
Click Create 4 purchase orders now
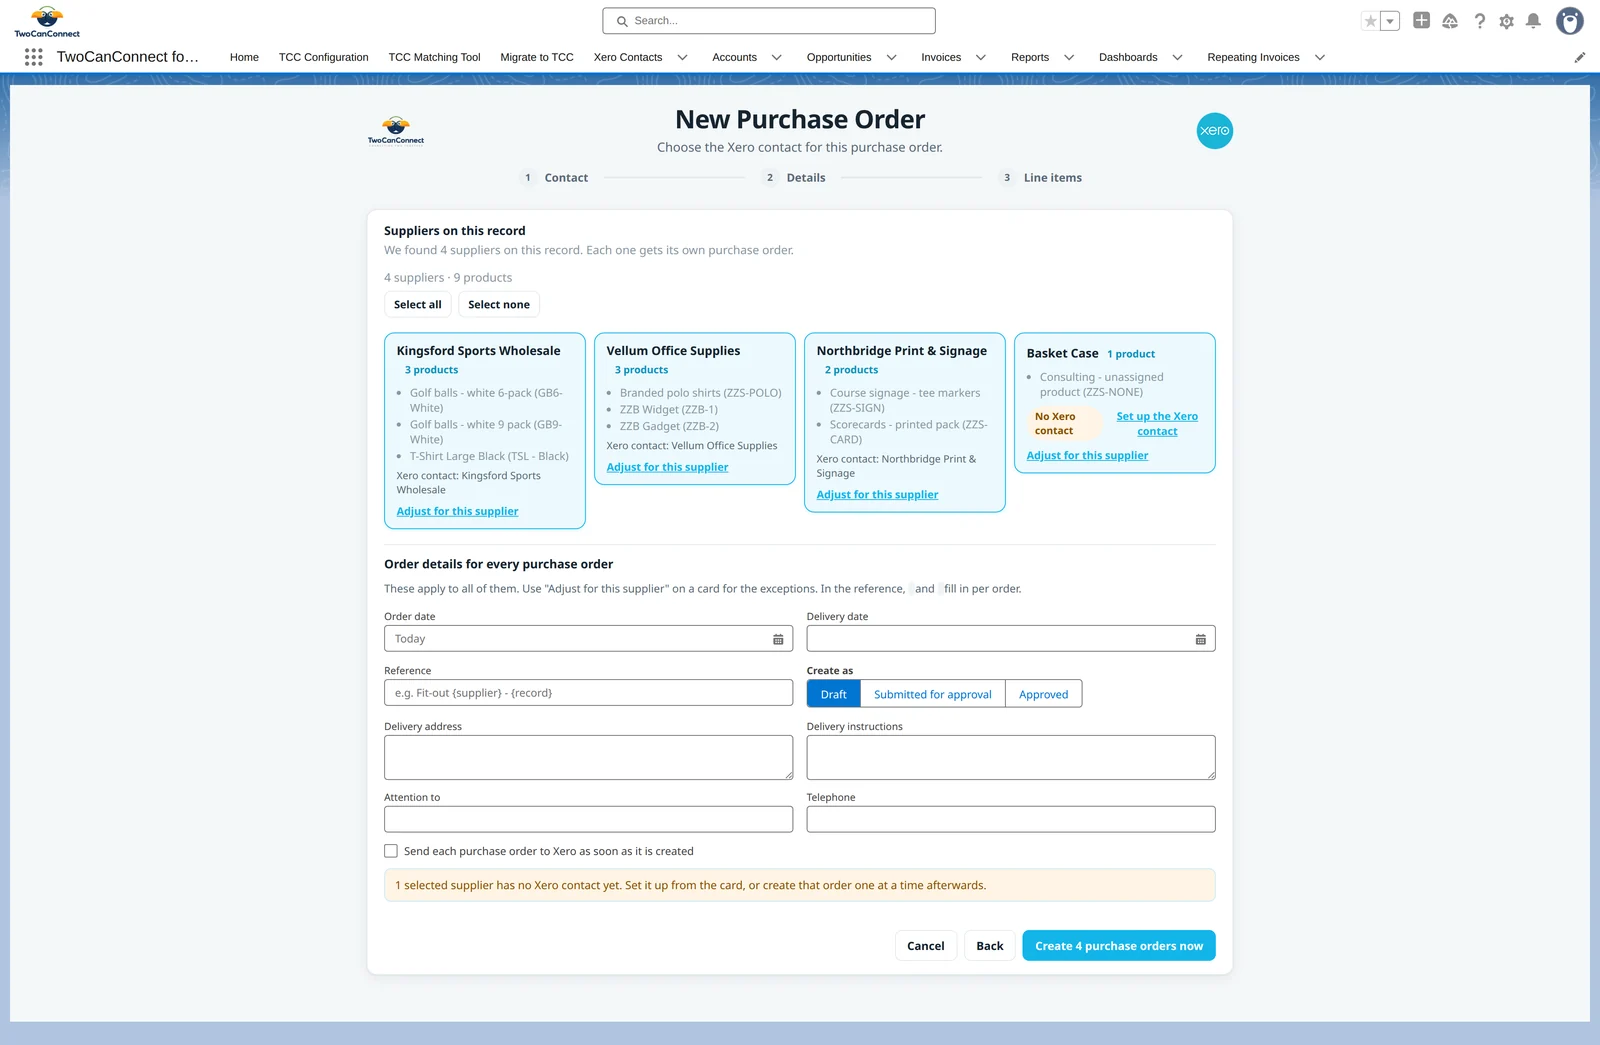[x=1119, y=946]
